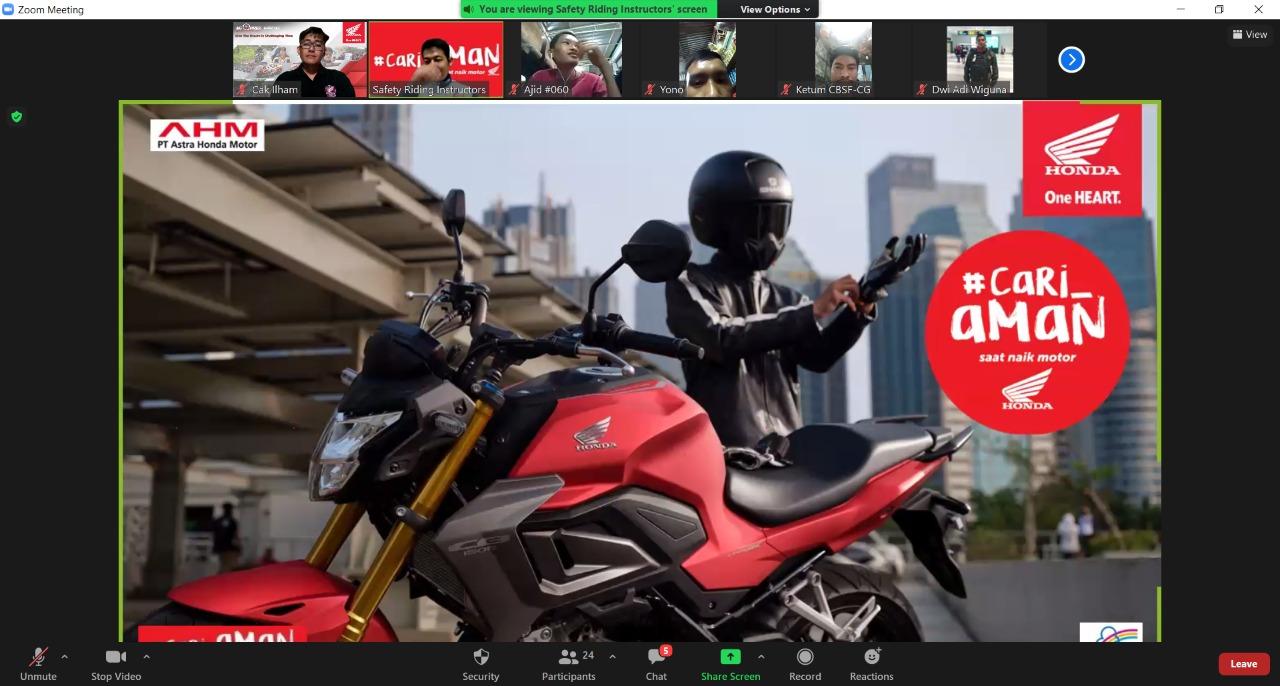Viewport: 1280px width, 686px height.
Task: Open the View Options dropdown
Action: (x=775, y=9)
